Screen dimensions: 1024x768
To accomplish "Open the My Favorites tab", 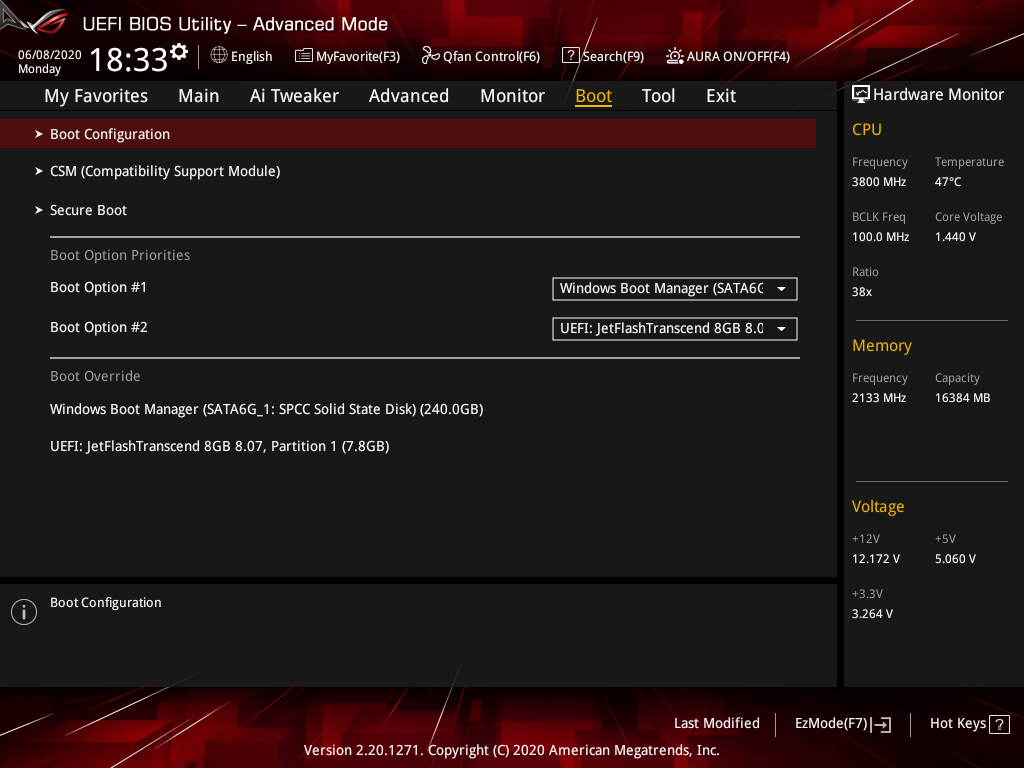I will [x=96, y=96].
